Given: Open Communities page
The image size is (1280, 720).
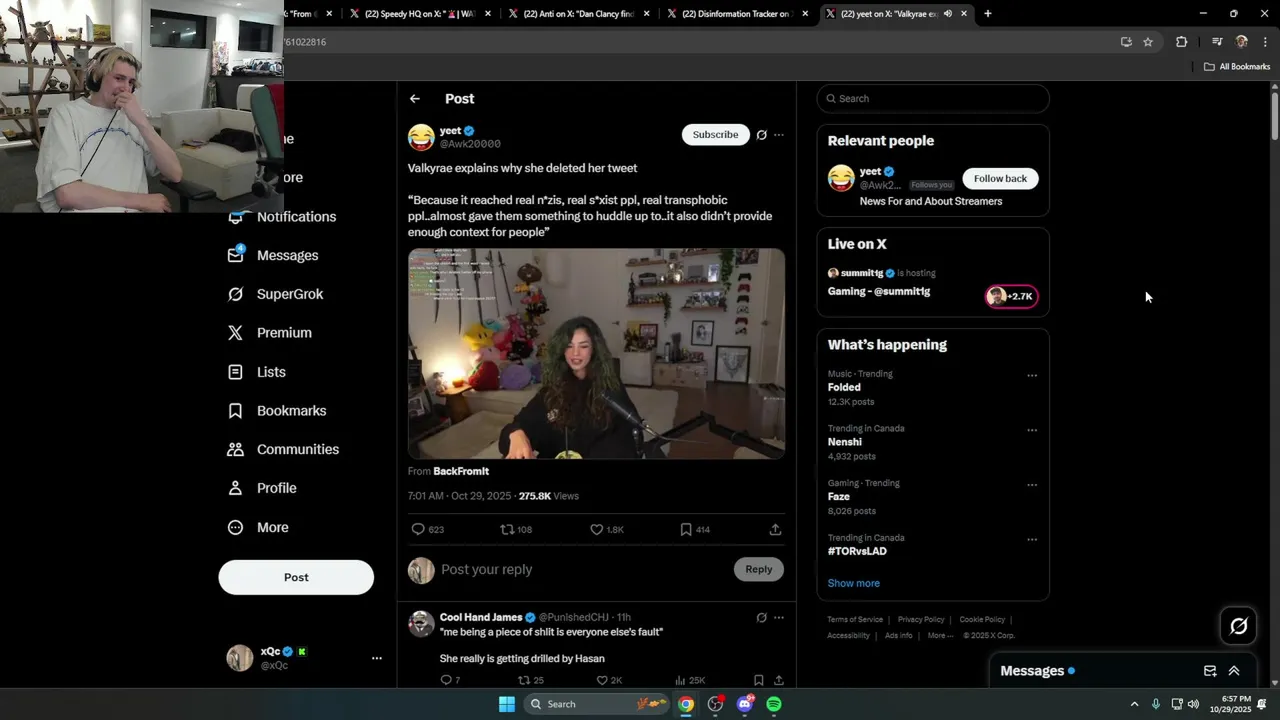Looking at the screenshot, I should pos(283,450).
